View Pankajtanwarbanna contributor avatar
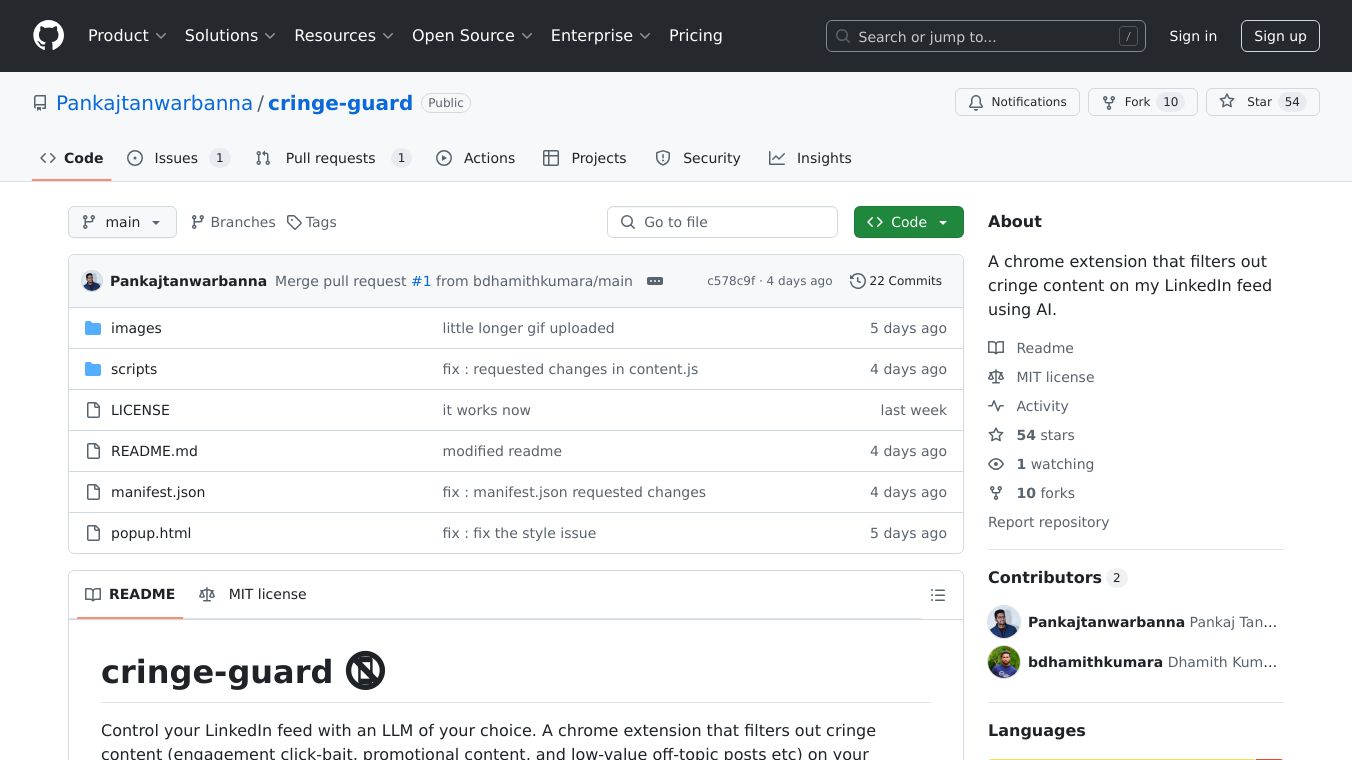 (x=1004, y=622)
